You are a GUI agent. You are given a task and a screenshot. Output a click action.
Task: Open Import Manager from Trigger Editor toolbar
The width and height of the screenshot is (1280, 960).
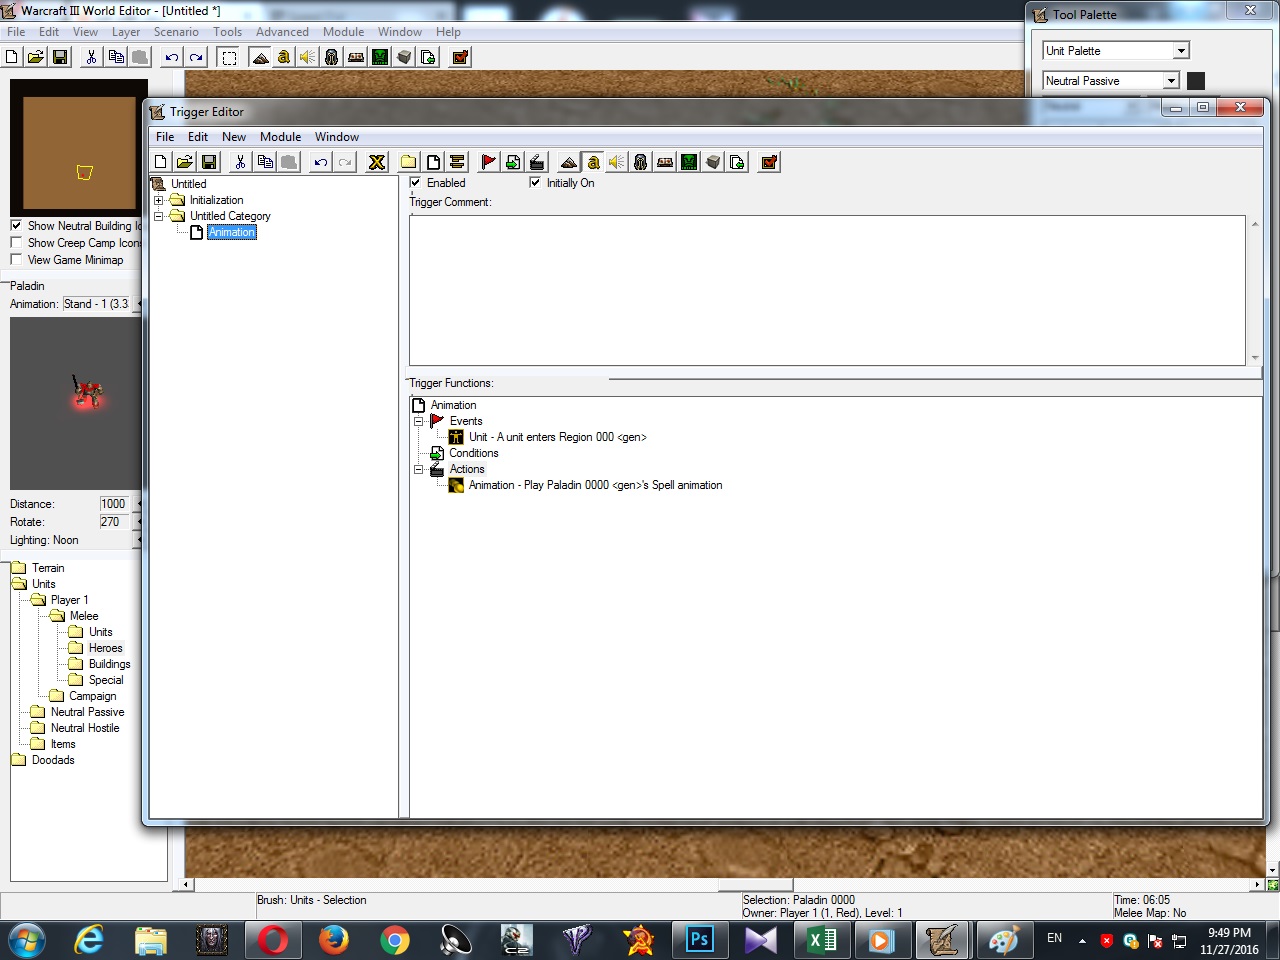click(x=737, y=162)
